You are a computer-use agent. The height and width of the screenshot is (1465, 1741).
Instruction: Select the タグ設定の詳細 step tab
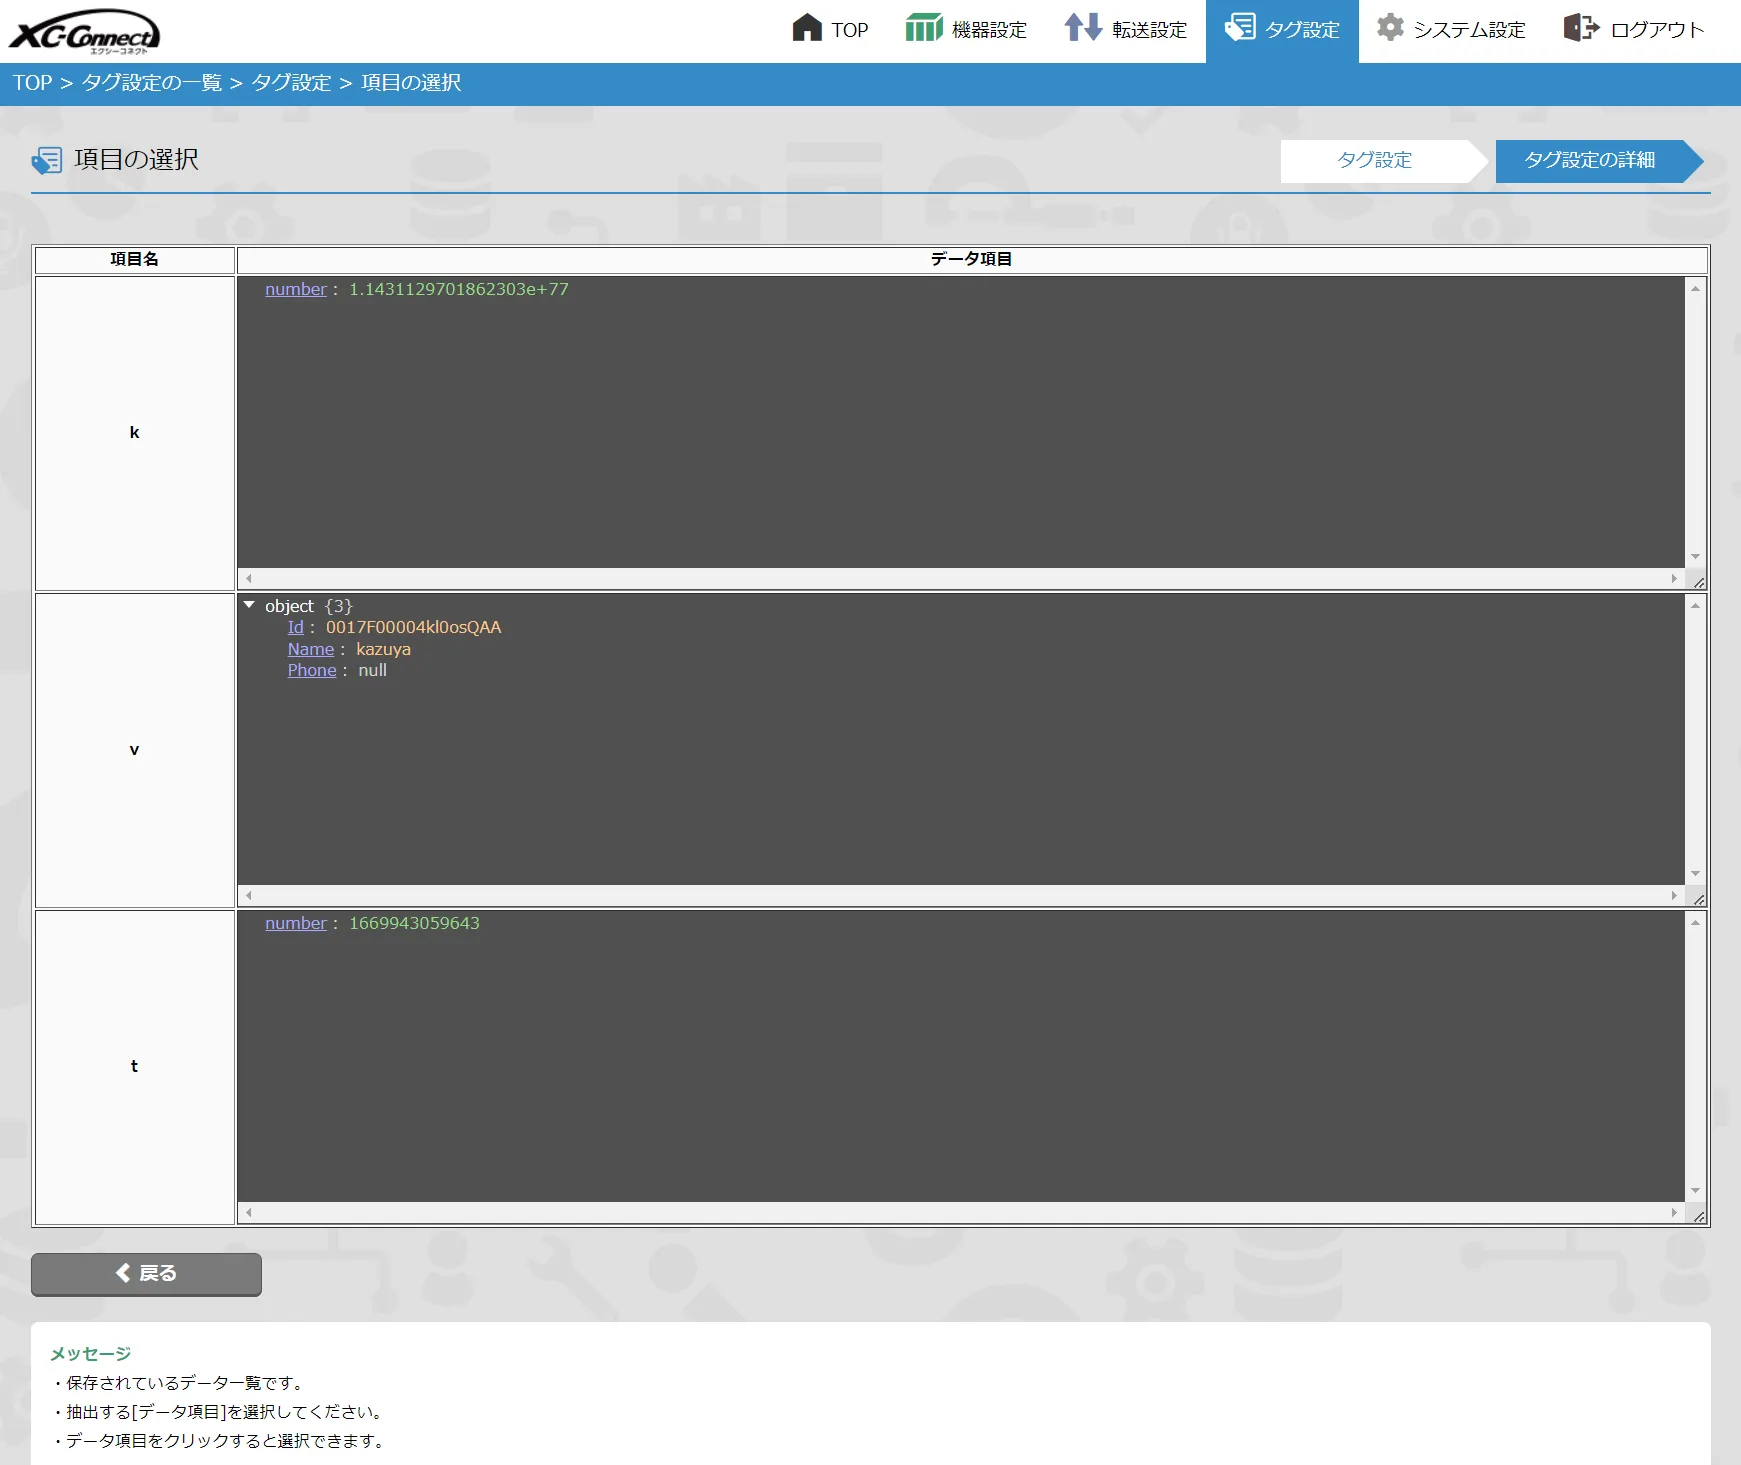[x=1589, y=161]
